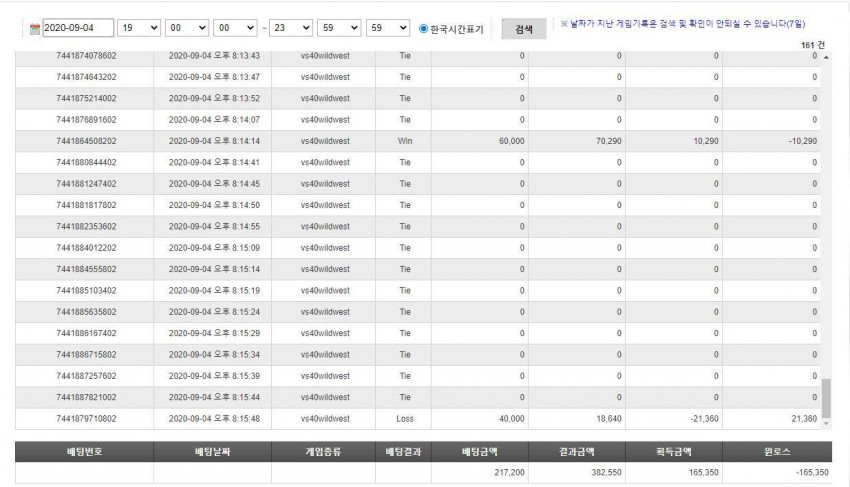Expand the end second dropdown
Screen dimensions: 850x487
coord(388,28)
